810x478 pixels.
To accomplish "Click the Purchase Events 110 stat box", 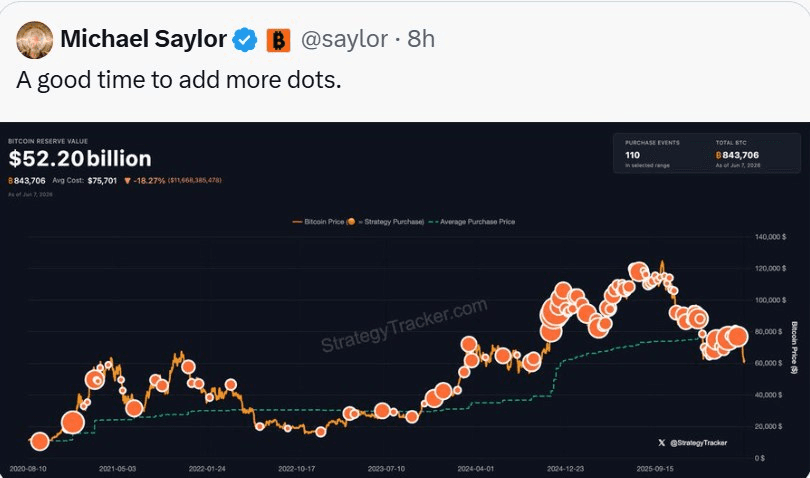I will click(x=652, y=154).
